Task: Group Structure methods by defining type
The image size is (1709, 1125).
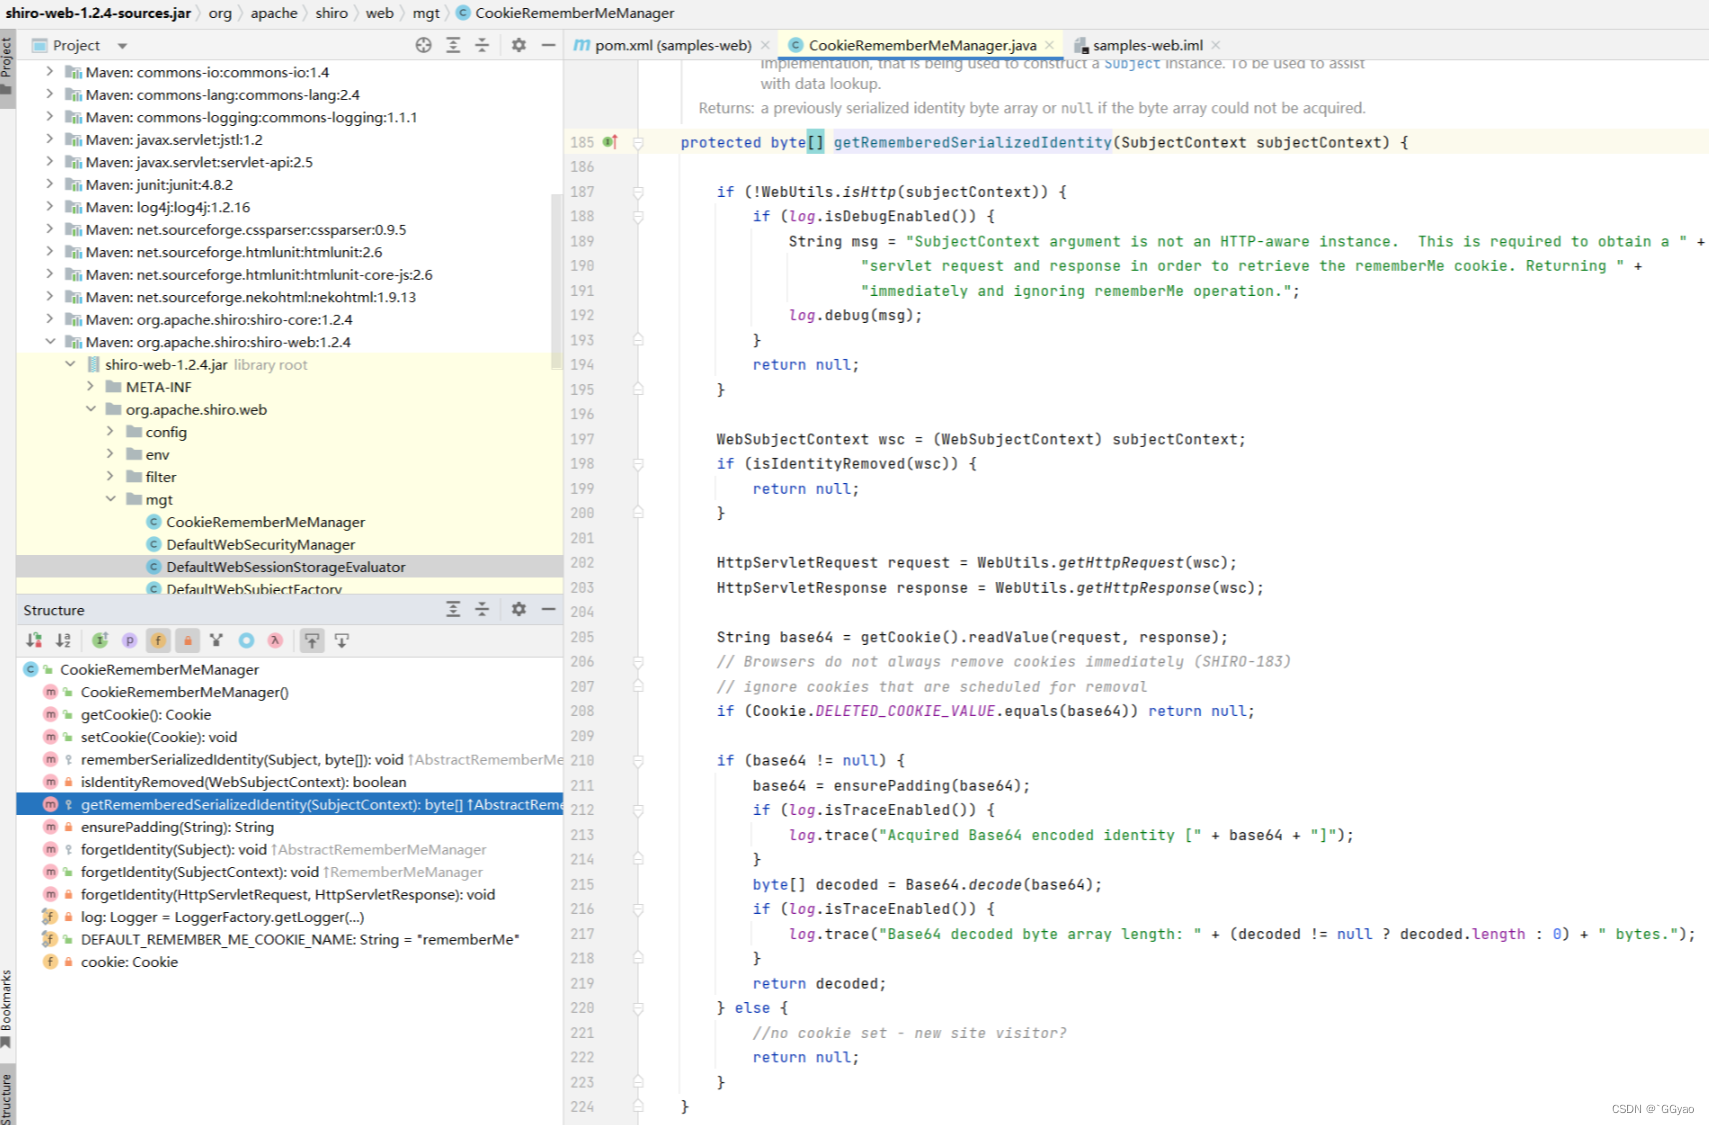Action: coord(100,640)
